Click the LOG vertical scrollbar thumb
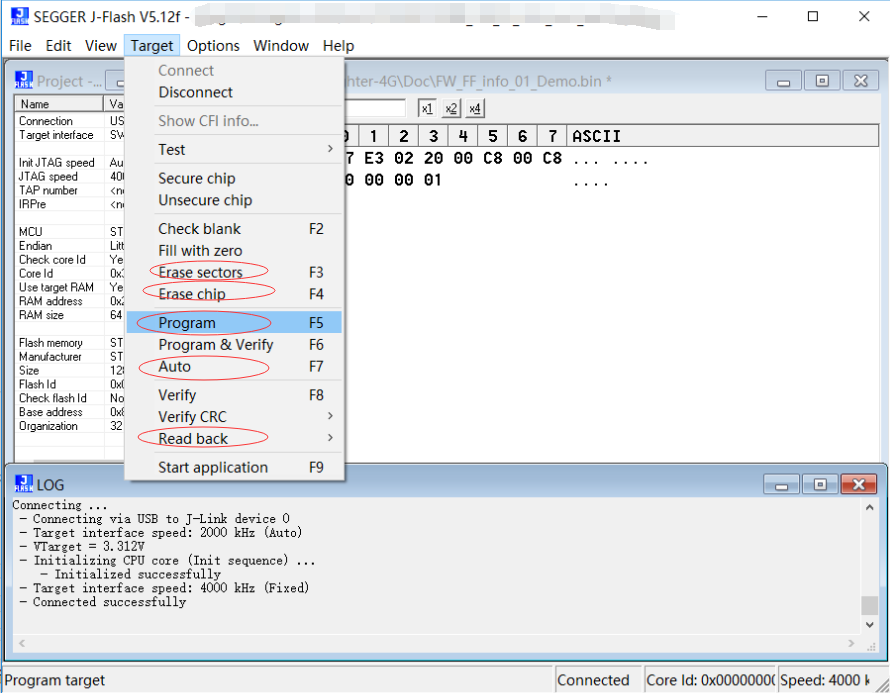The width and height of the screenshot is (890, 693). [869, 605]
